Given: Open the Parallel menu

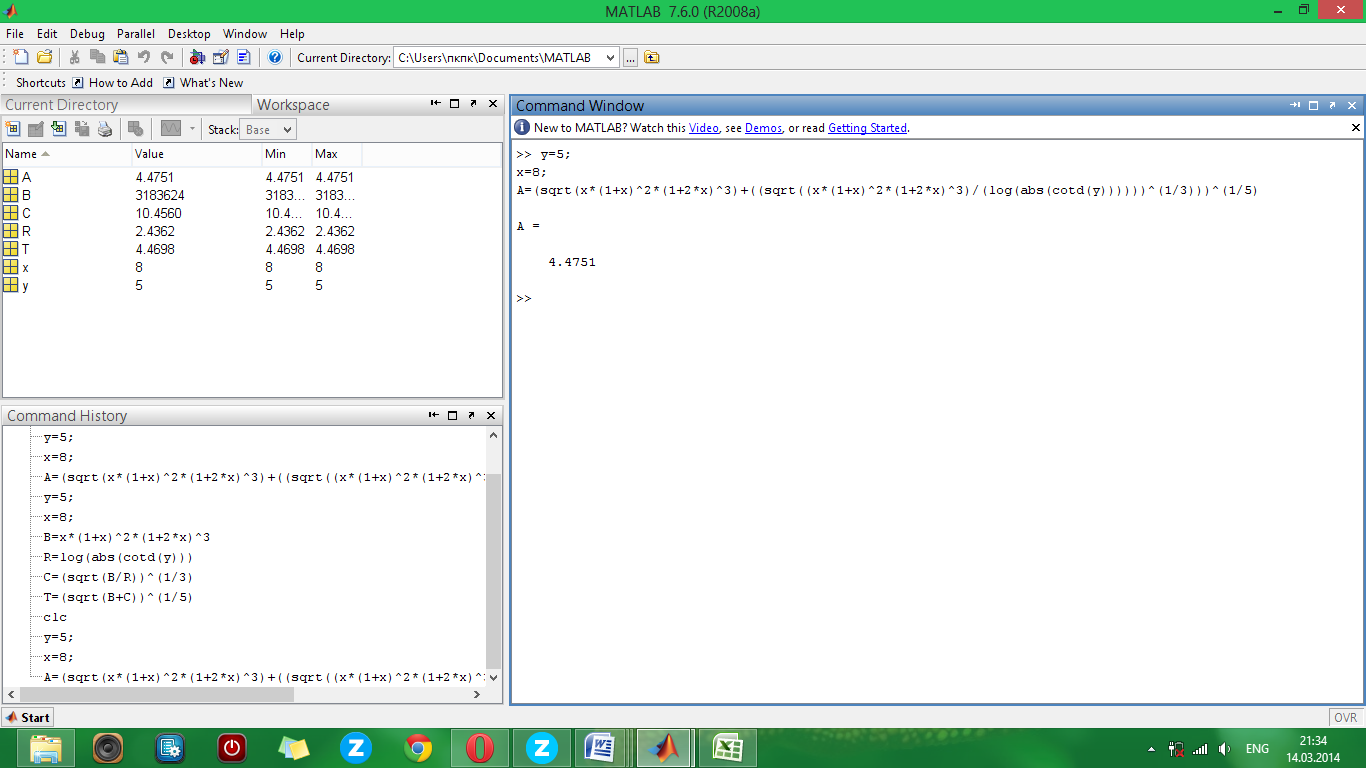Looking at the screenshot, I should (x=136, y=33).
